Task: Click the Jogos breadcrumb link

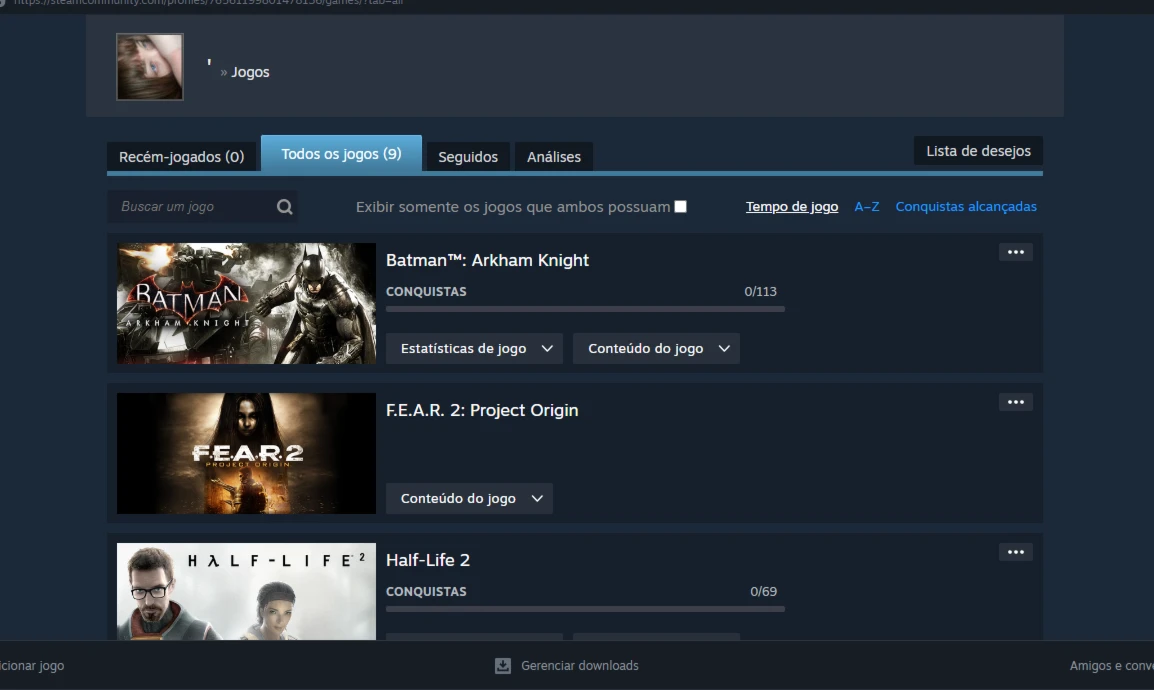Action: point(250,72)
